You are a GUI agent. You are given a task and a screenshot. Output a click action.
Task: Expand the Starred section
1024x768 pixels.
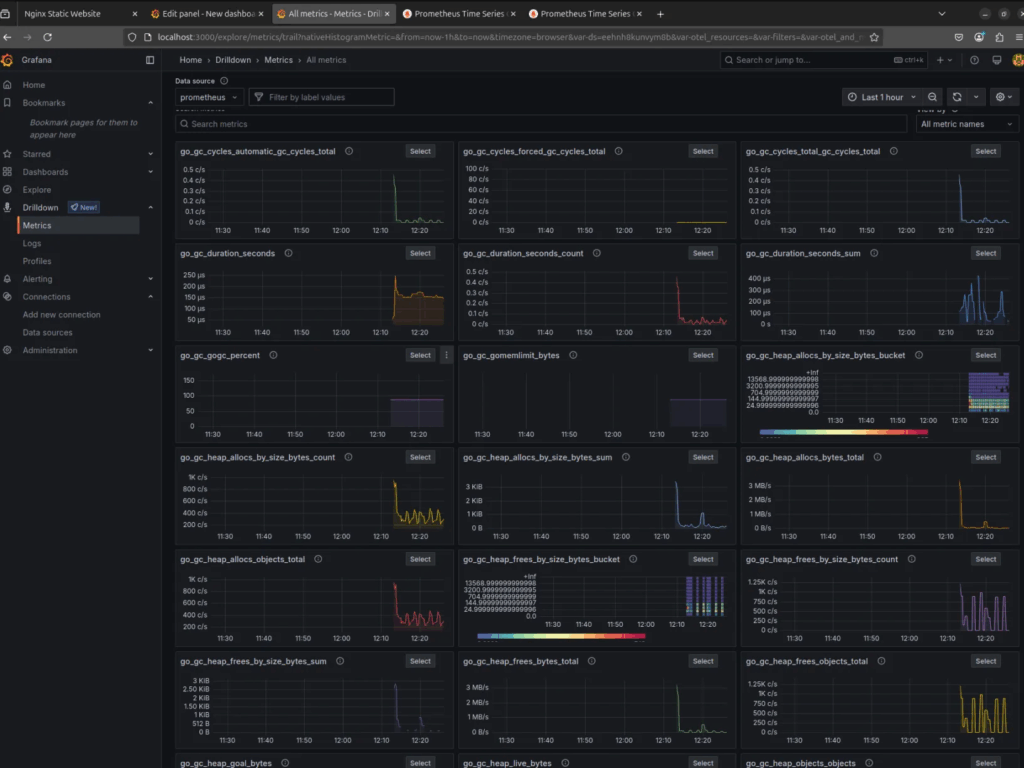coord(151,154)
